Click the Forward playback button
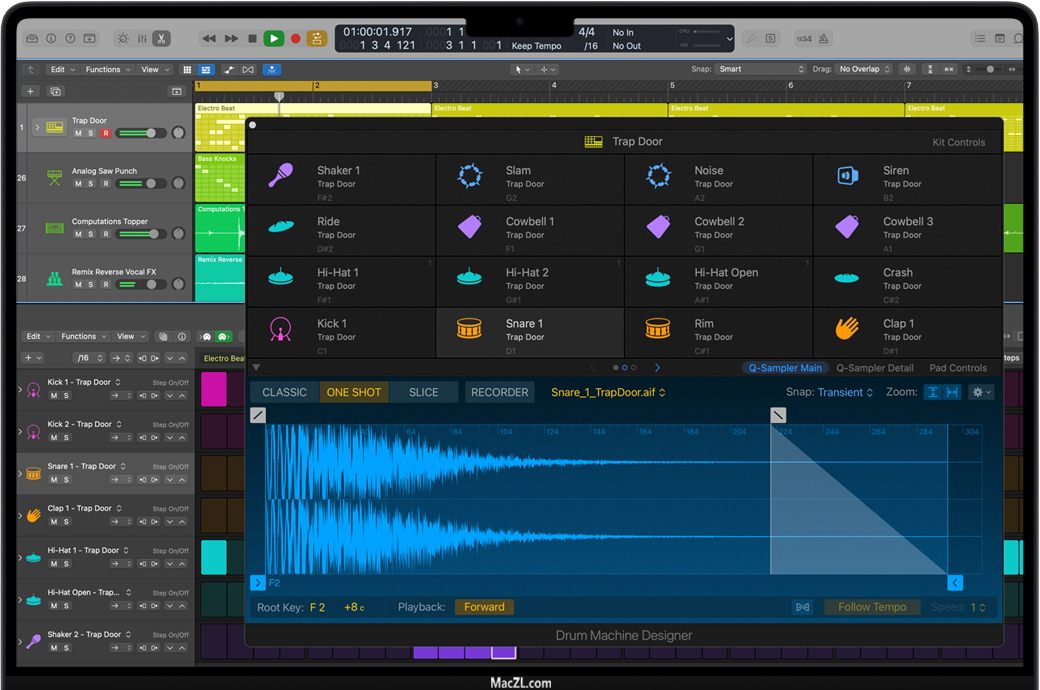 pos(484,607)
